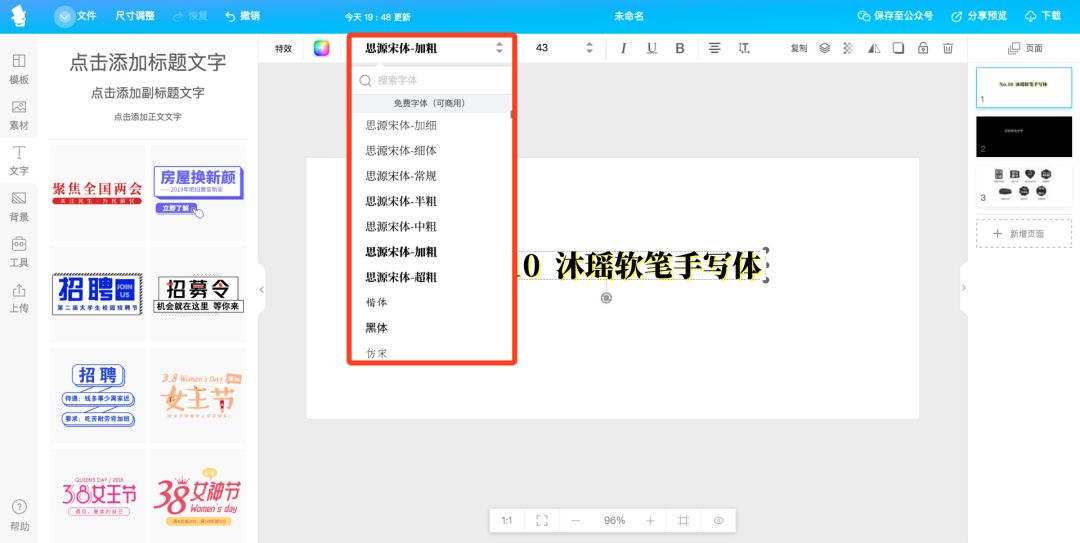Open the 素材 materials sidebar tab
Viewport: 1080px width, 543px height.
click(19, 115)
